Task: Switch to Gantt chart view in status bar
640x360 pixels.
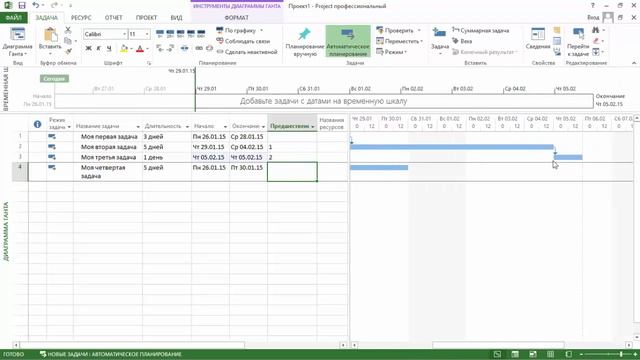Action: (x=497, y=354)
